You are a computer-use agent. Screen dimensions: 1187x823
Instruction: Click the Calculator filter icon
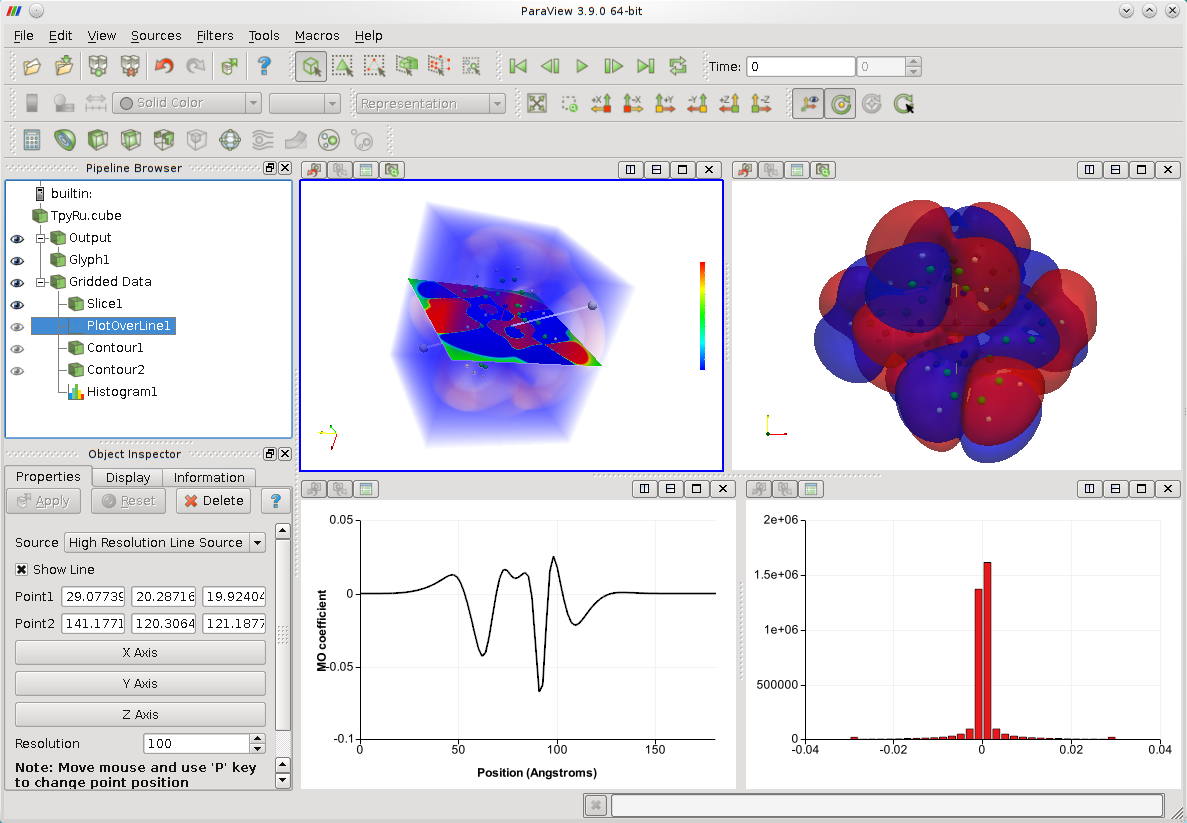click(32, 140)
